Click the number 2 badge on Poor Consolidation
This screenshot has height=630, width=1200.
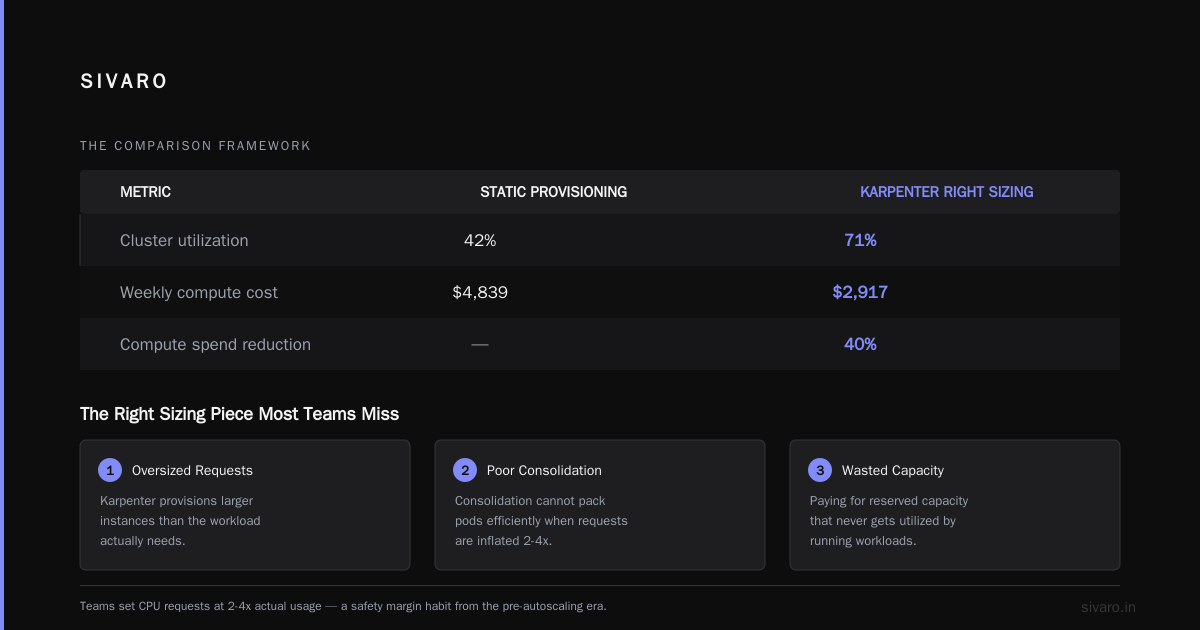(x=465, y=470)
